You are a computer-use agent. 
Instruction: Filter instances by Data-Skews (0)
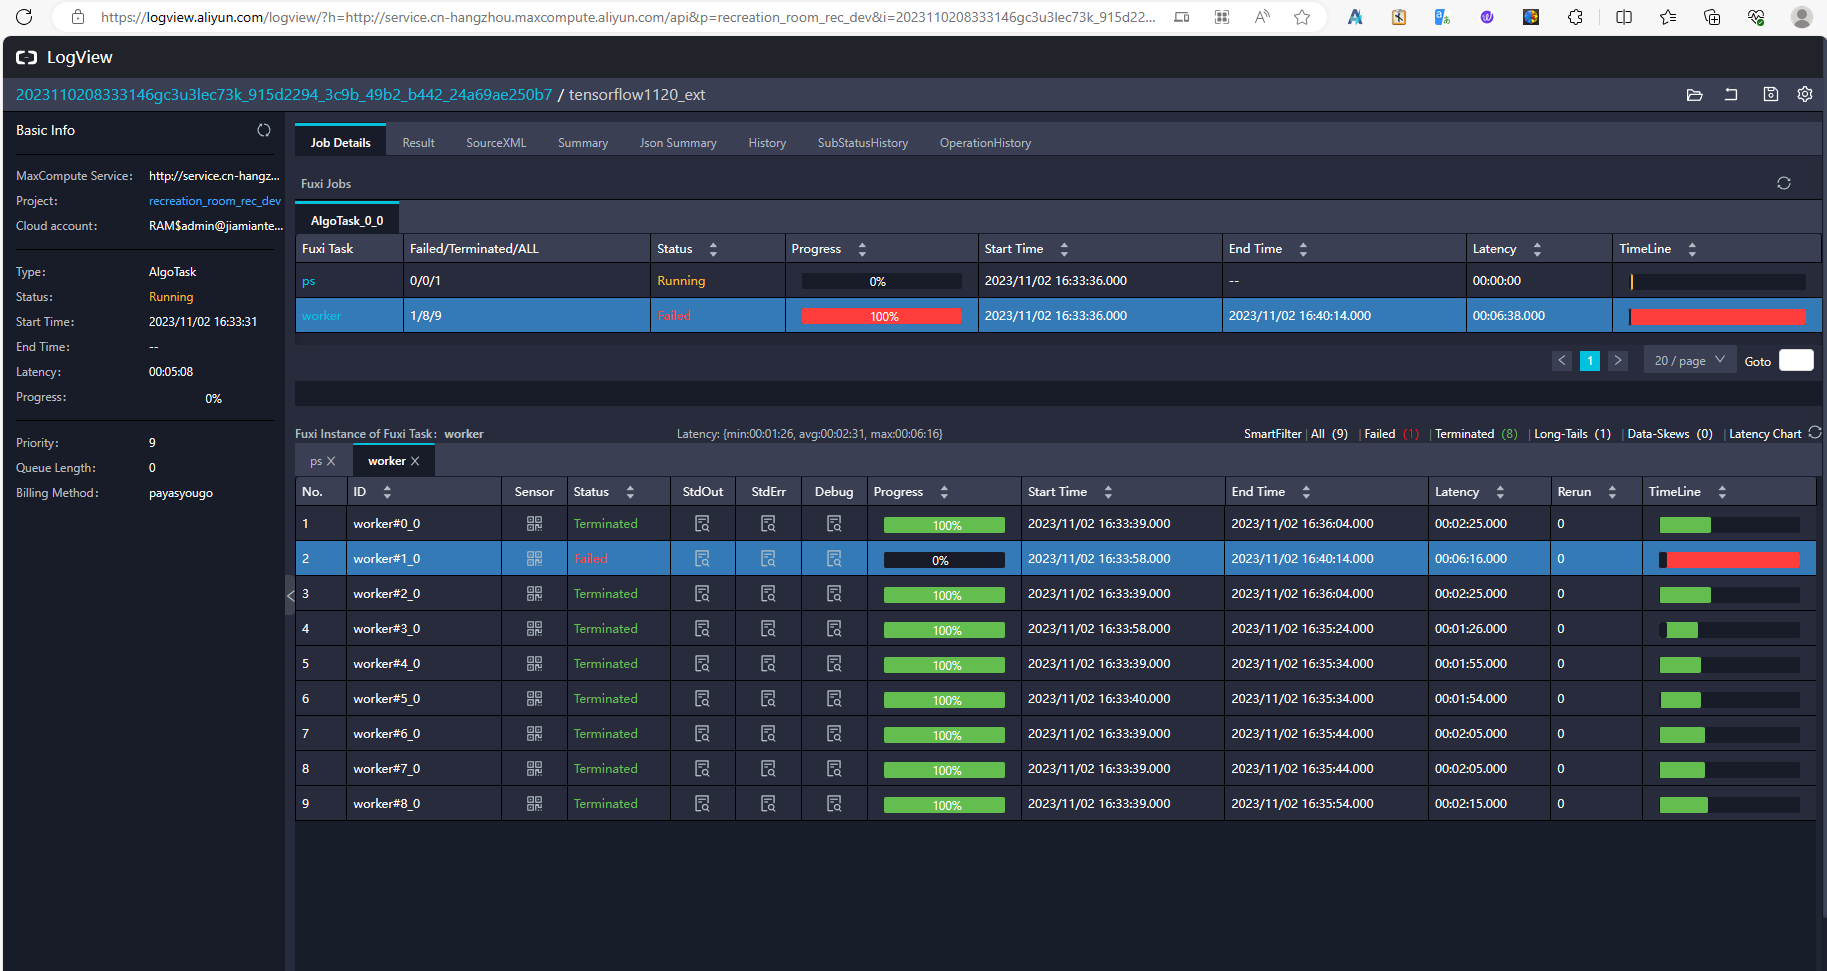point(1669,433)
